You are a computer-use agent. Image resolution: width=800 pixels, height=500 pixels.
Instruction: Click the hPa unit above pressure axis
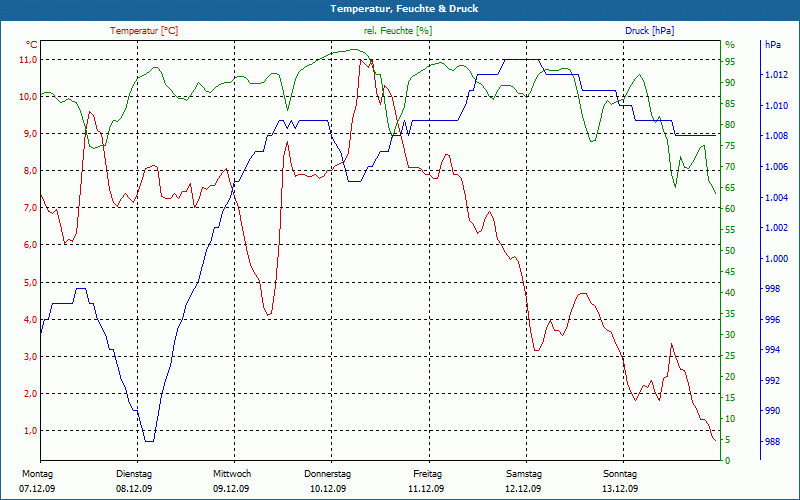point(773,45)
